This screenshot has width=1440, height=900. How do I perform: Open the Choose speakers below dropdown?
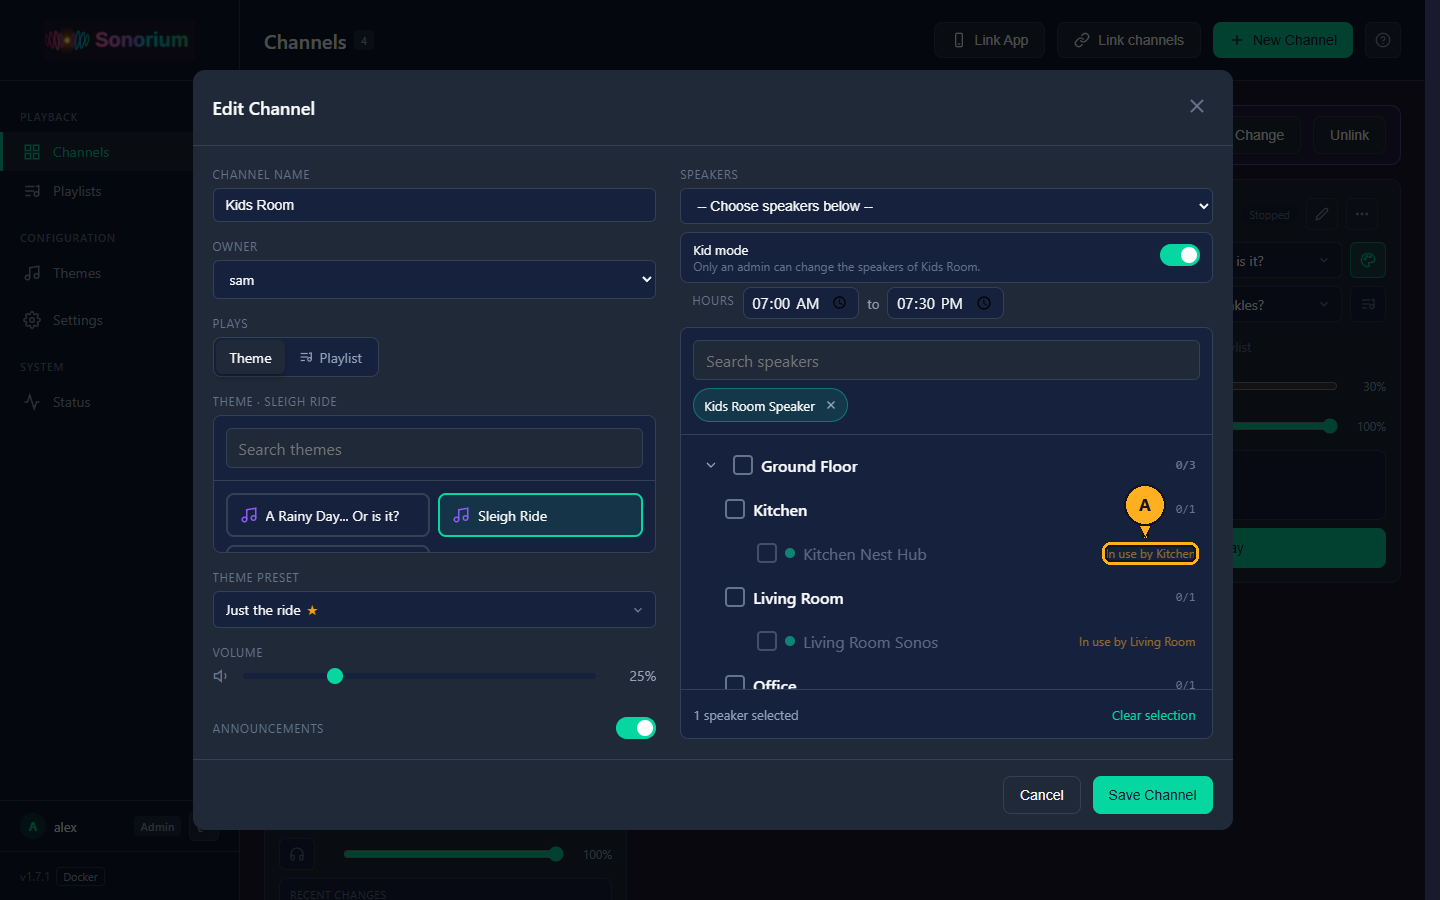click(x=946, y=206)
